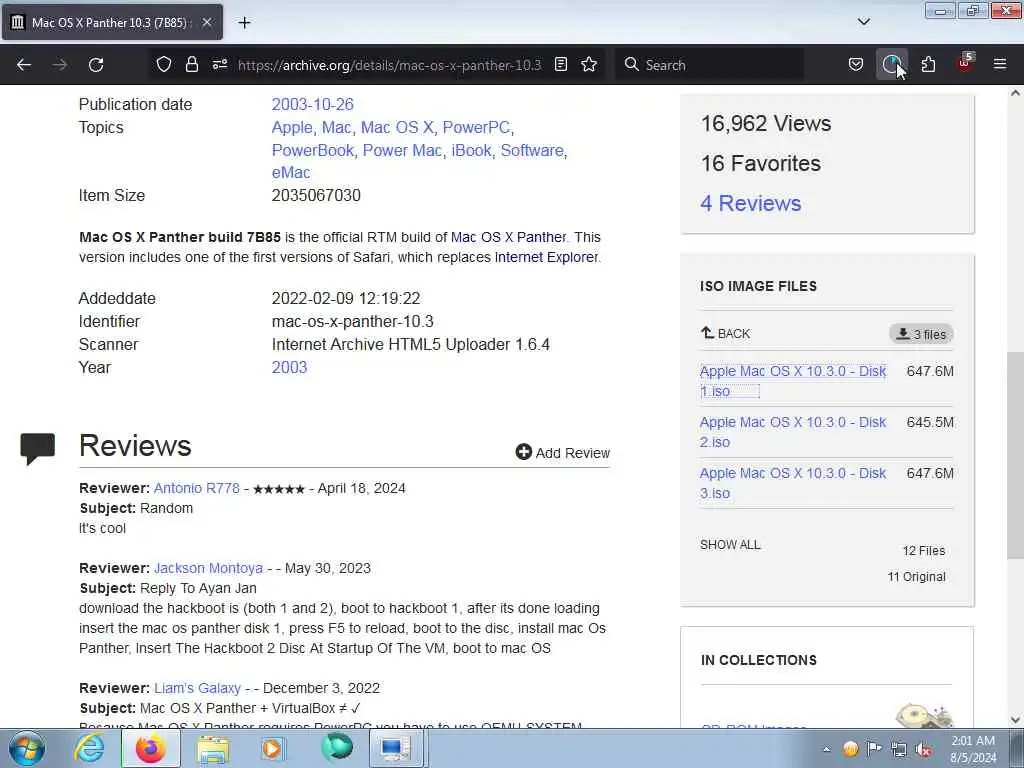This screenshot has height=768, width=1024.
Task: Open the Apple topic link
Action: pos(292,127)
